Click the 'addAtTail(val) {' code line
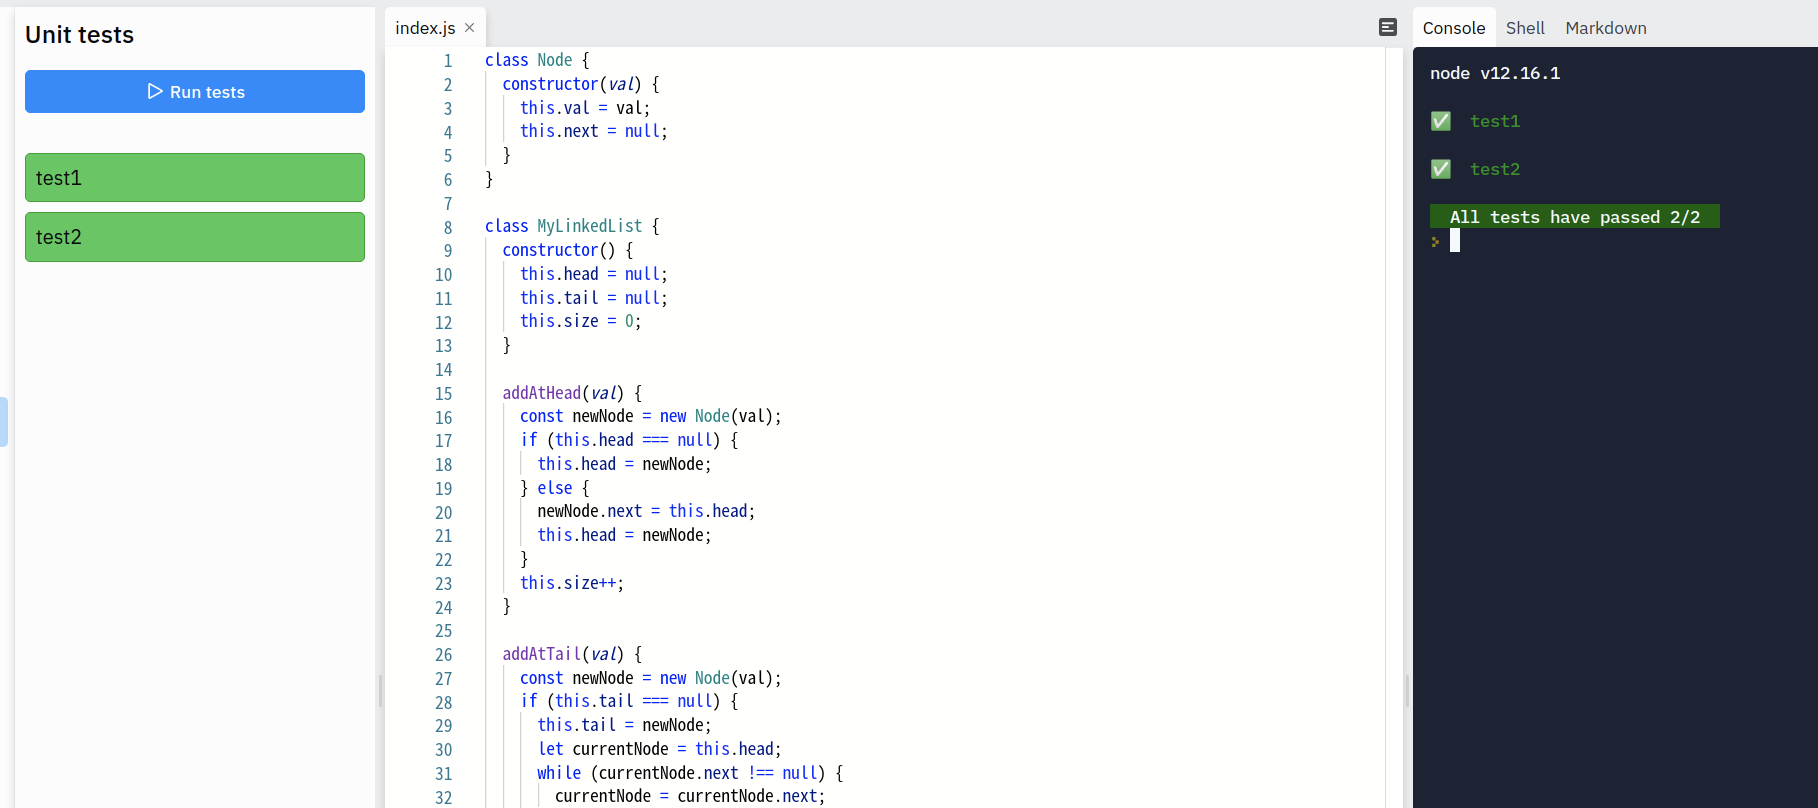Viewport: 1818px width, 808px height. (572, 654)
